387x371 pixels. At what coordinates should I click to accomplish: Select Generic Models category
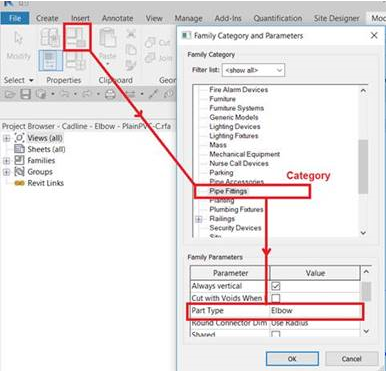coord(234,117)
